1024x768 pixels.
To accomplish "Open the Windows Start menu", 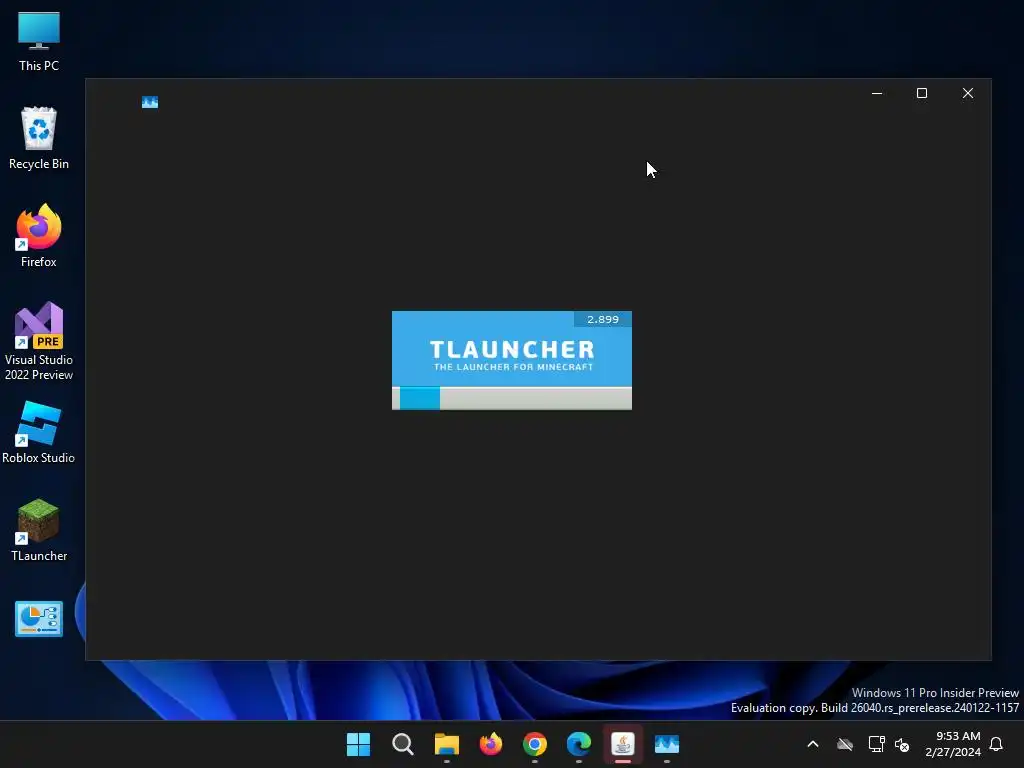I will point(358,744).
